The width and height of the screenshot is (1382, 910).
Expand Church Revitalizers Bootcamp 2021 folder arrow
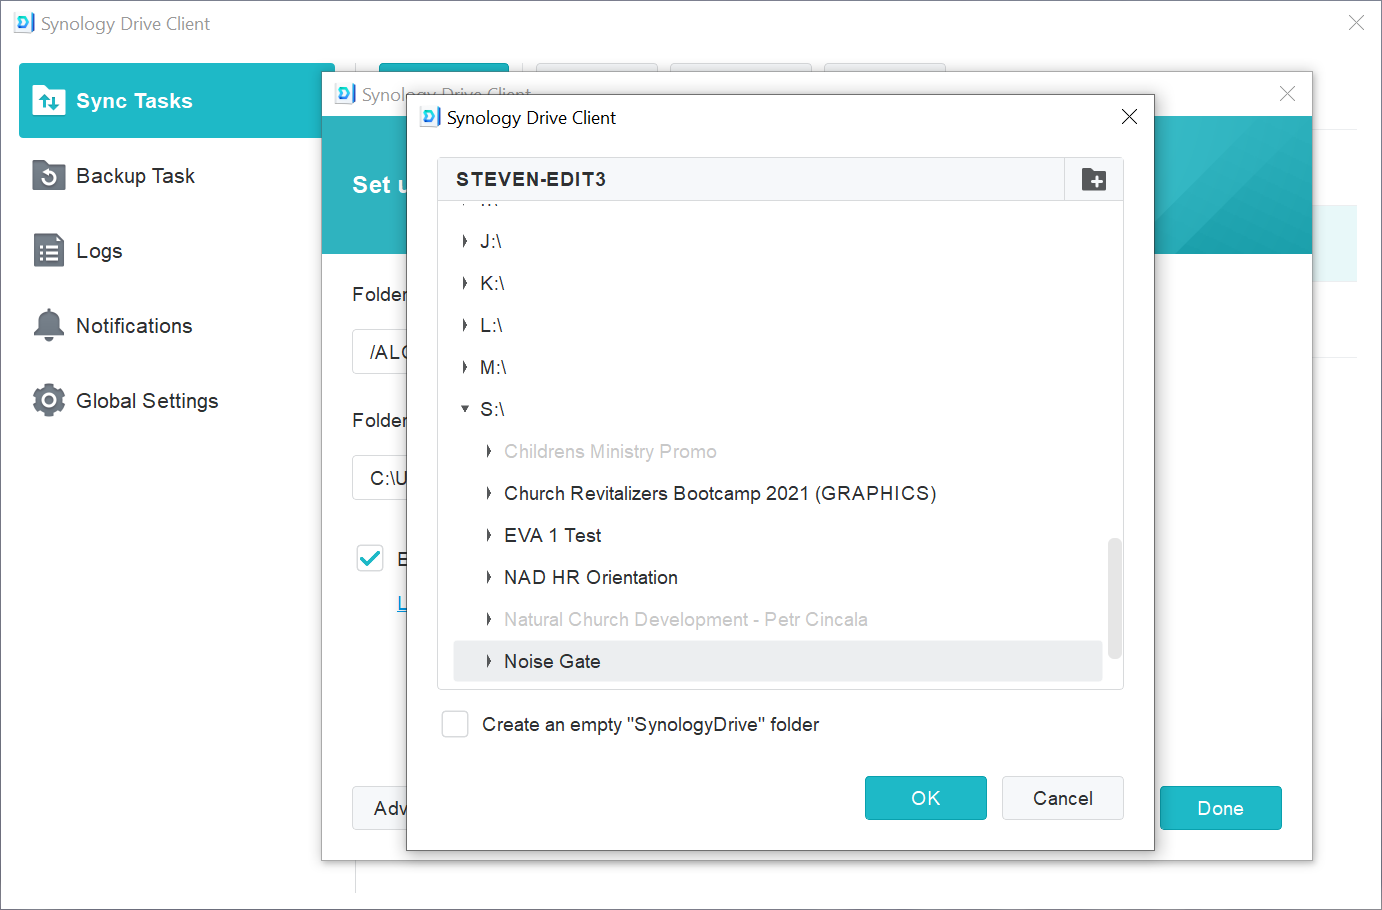tap(489, 493)
